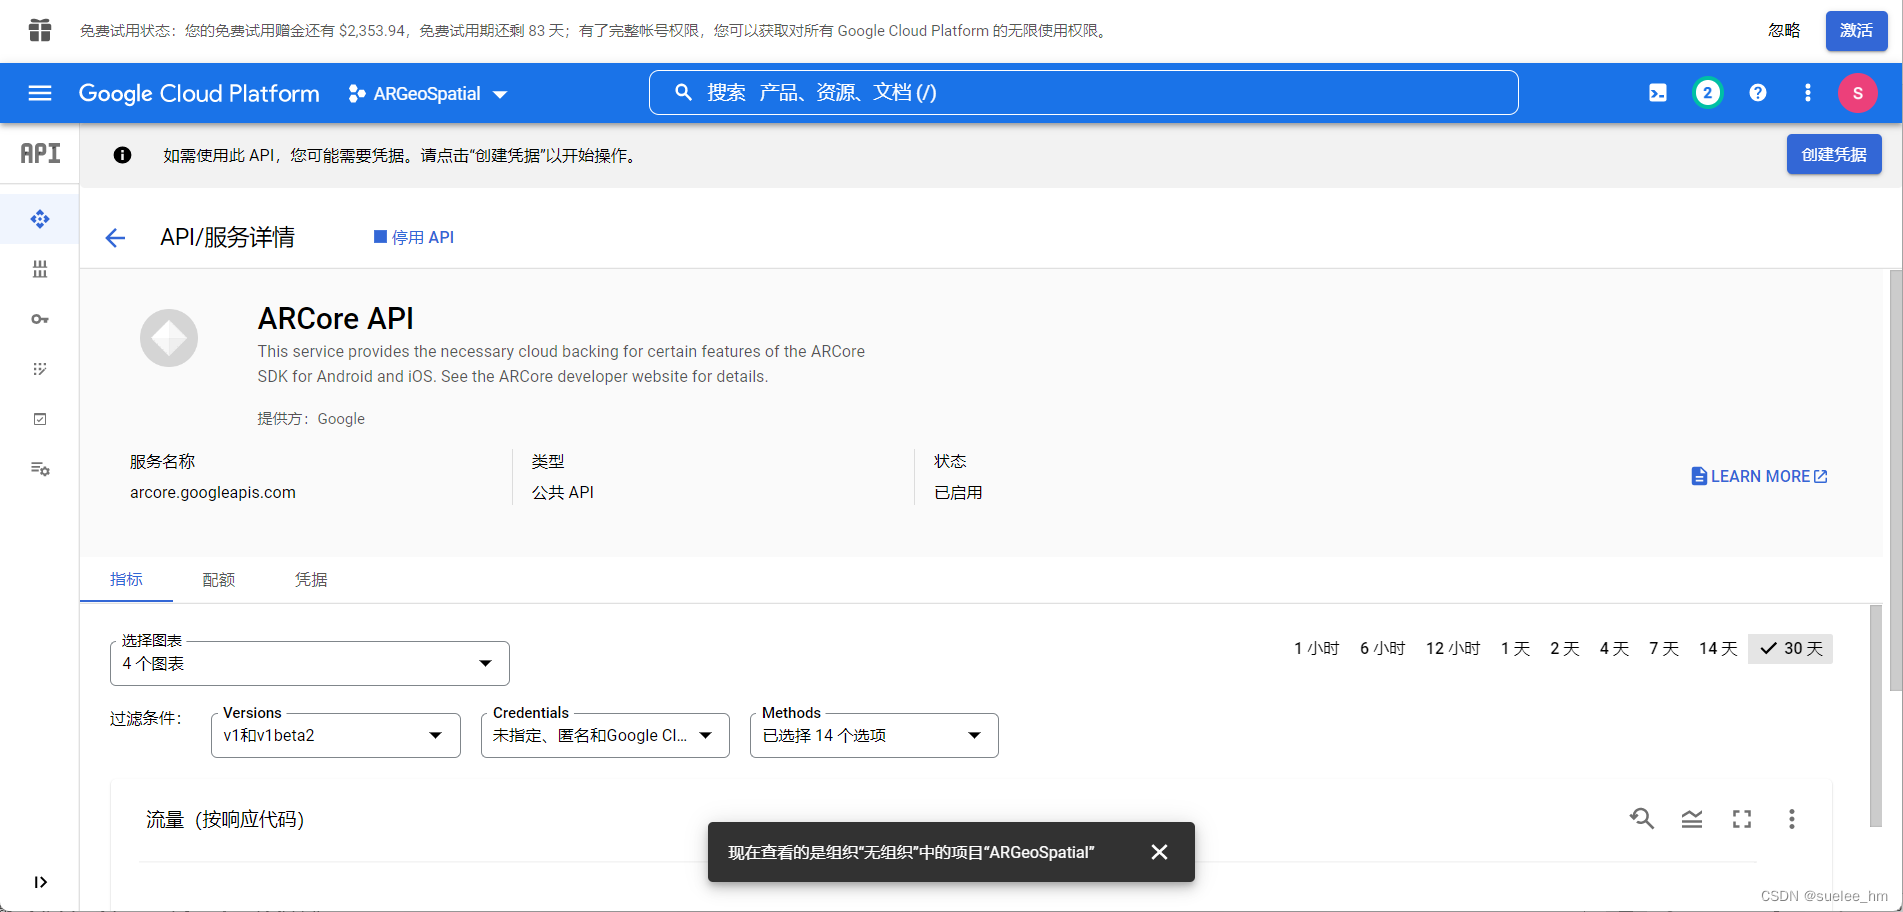
Task: Click the ARCore API title heading
Action: point(336,319)
